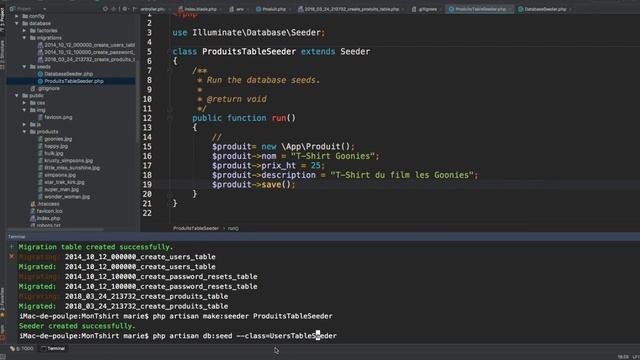Click the terminal command line with db:seed
The width and height of the screenshot is (640, 360).
click(178, 336)
